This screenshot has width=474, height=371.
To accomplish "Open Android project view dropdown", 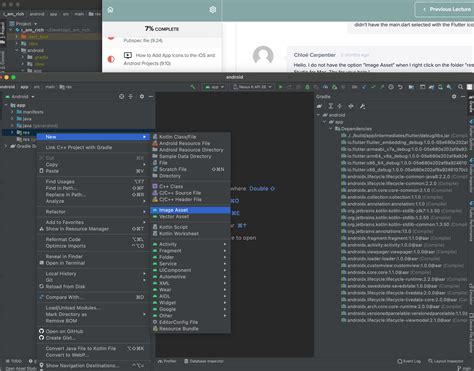I will pyautogui.click(x=19, y=97).
